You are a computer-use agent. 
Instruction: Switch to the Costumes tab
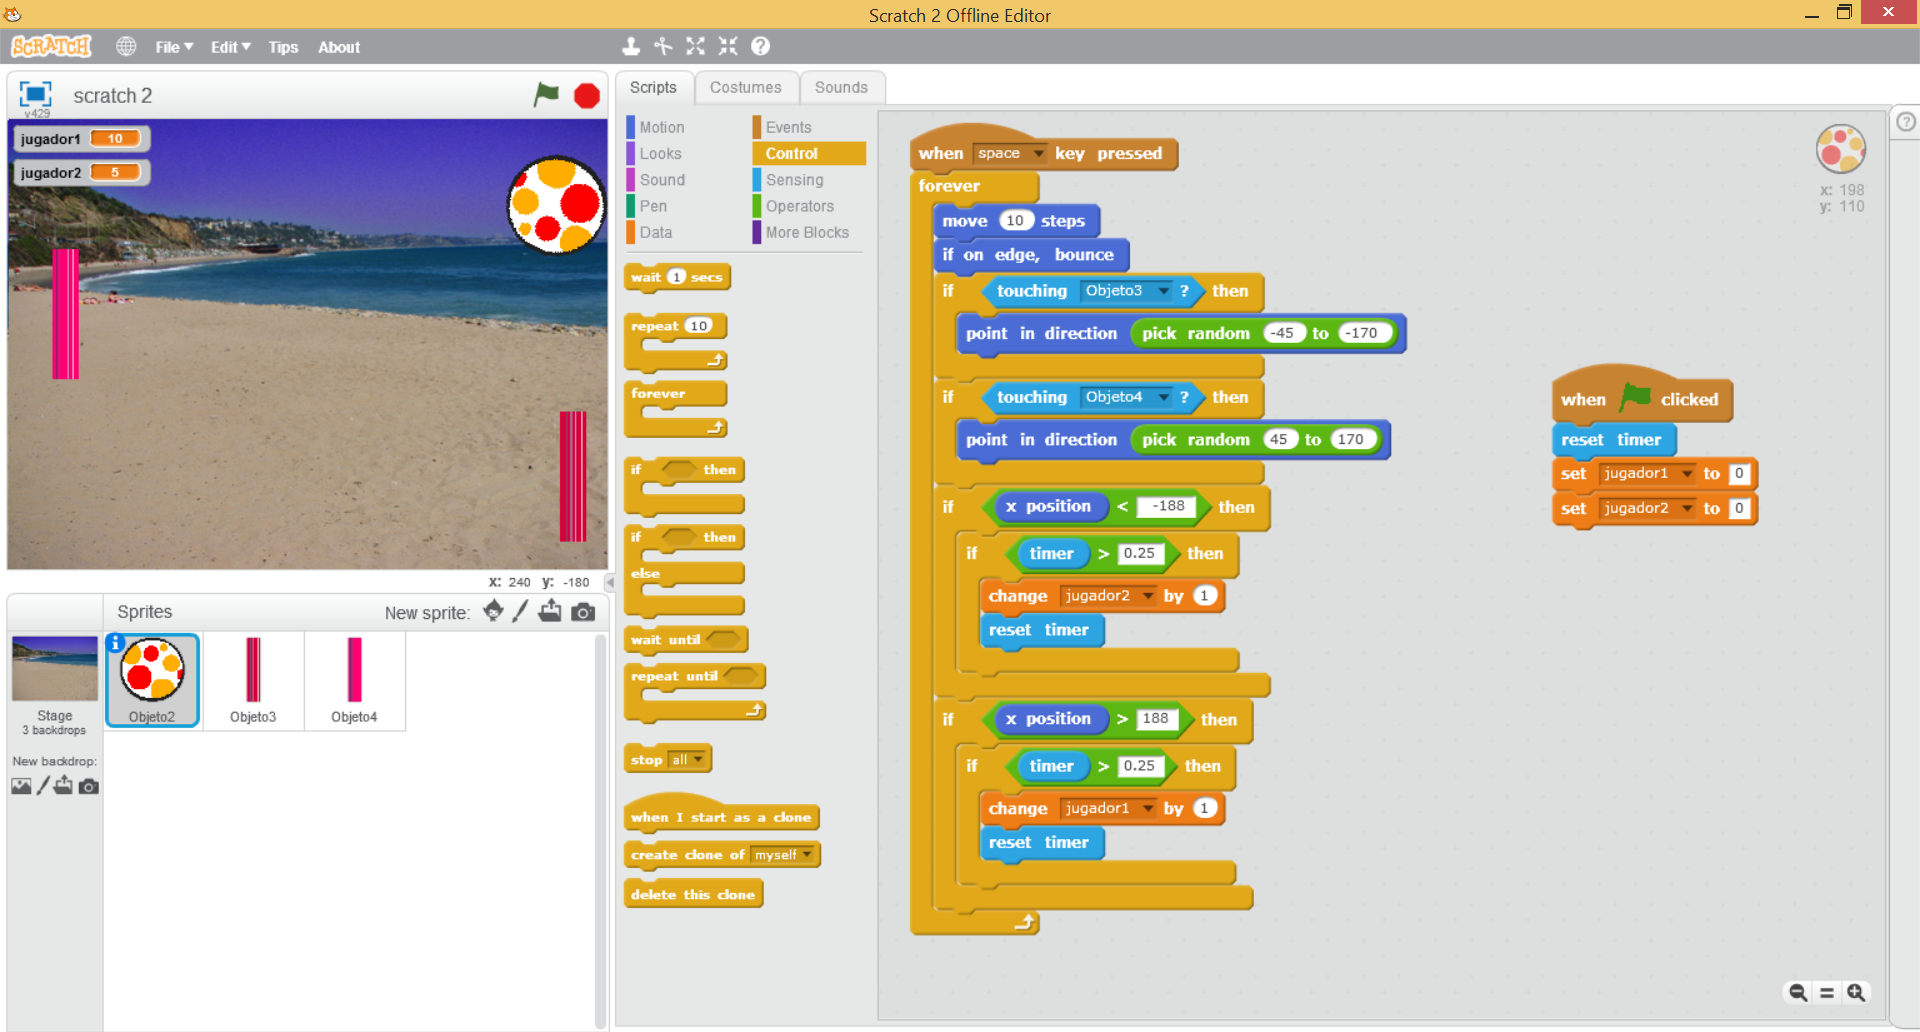pos(745,88)
